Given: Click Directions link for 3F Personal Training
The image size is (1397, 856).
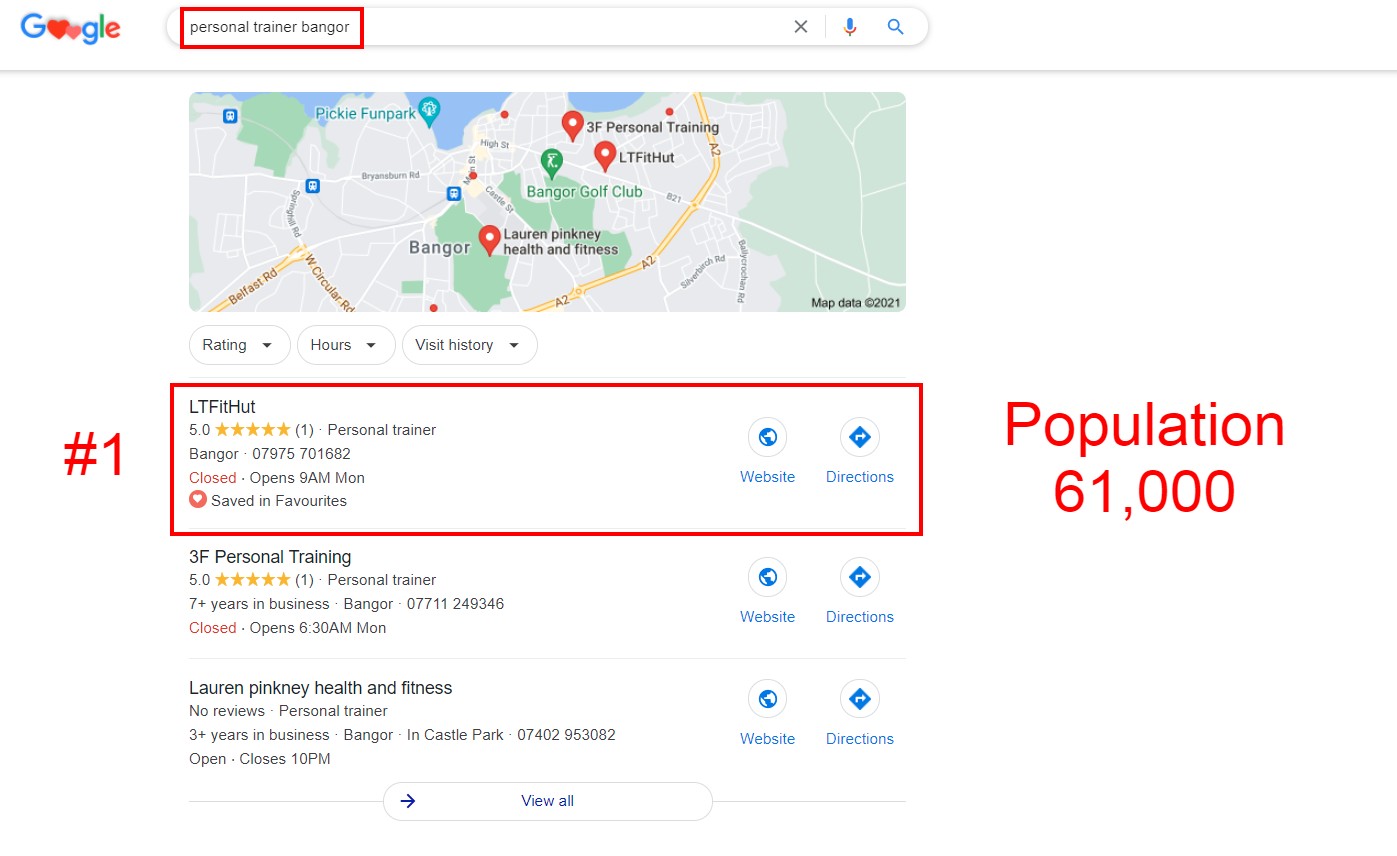Looking at the screenshot, I should [860, 617].
